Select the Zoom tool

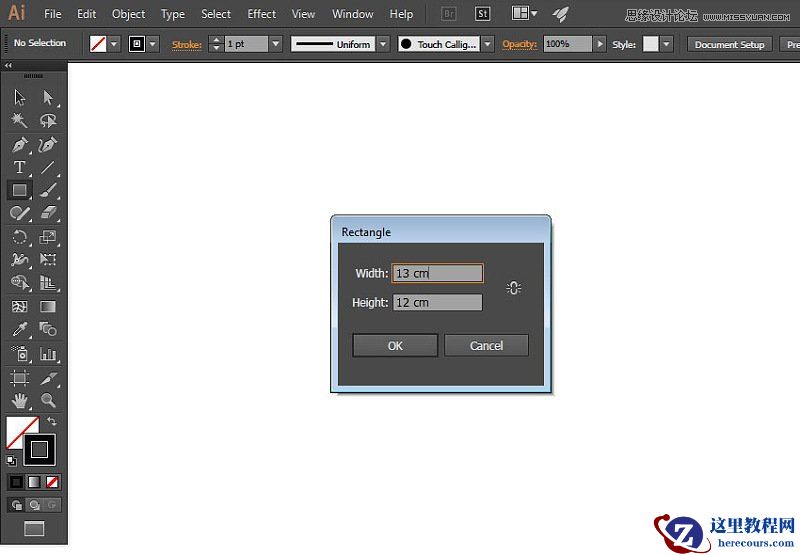tap(48, 400)
